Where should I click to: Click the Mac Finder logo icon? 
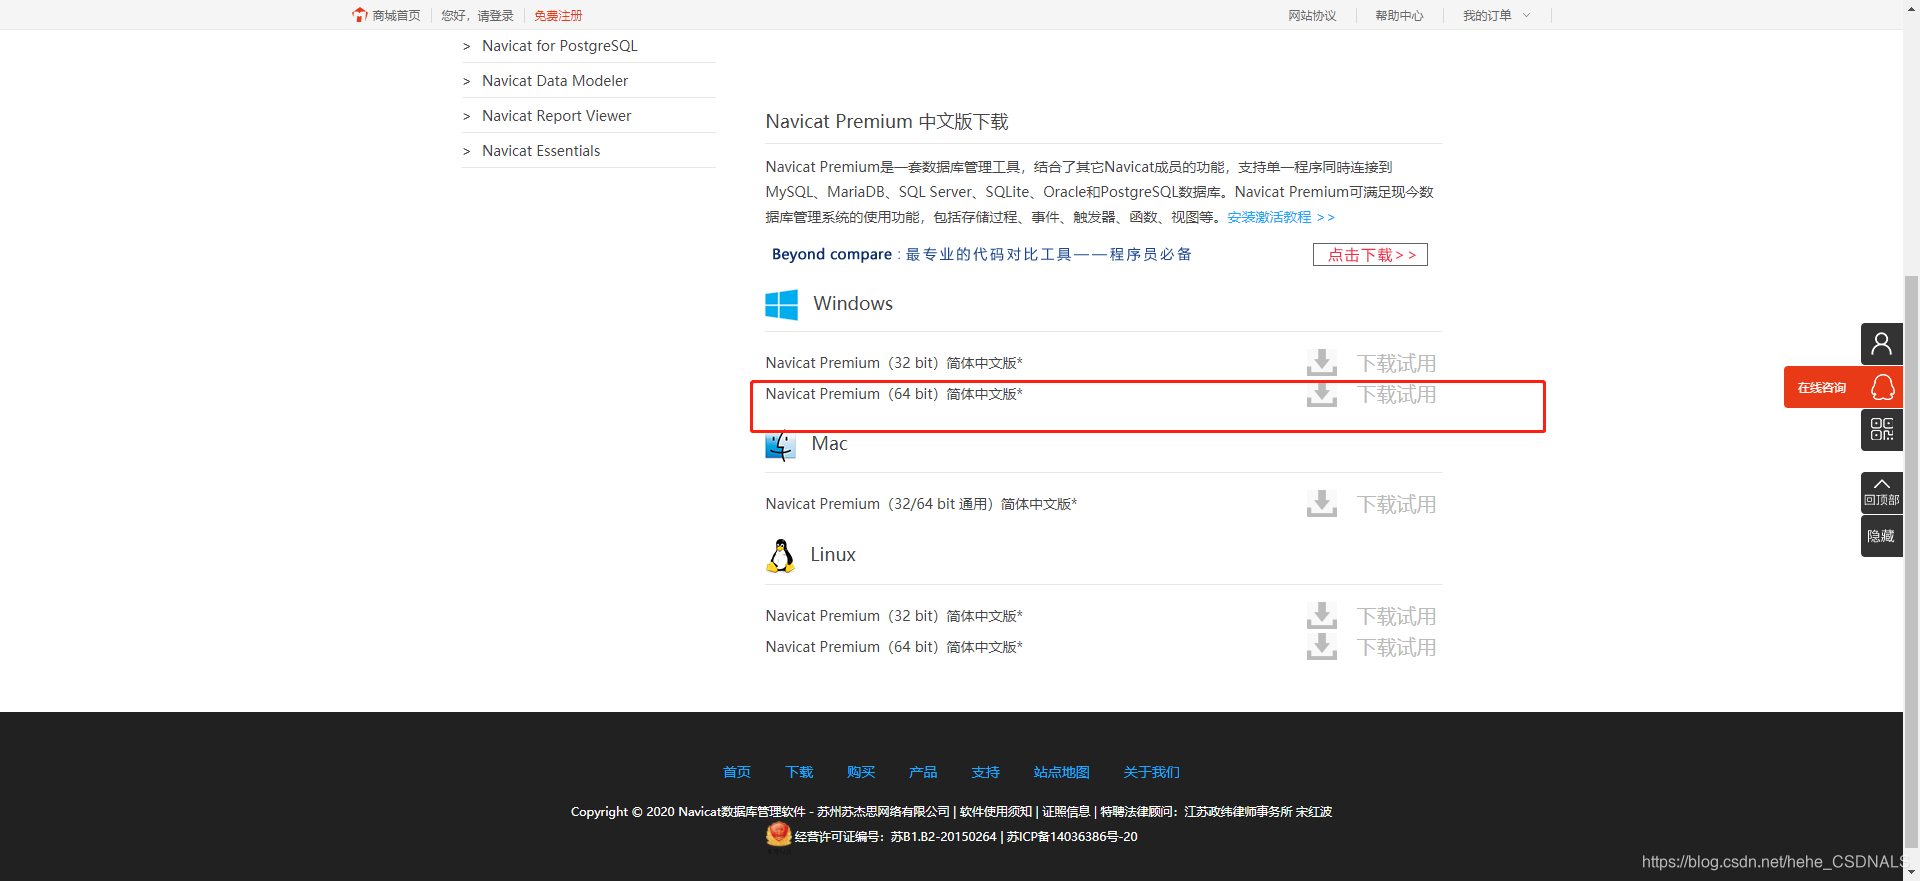pos(780,446)
